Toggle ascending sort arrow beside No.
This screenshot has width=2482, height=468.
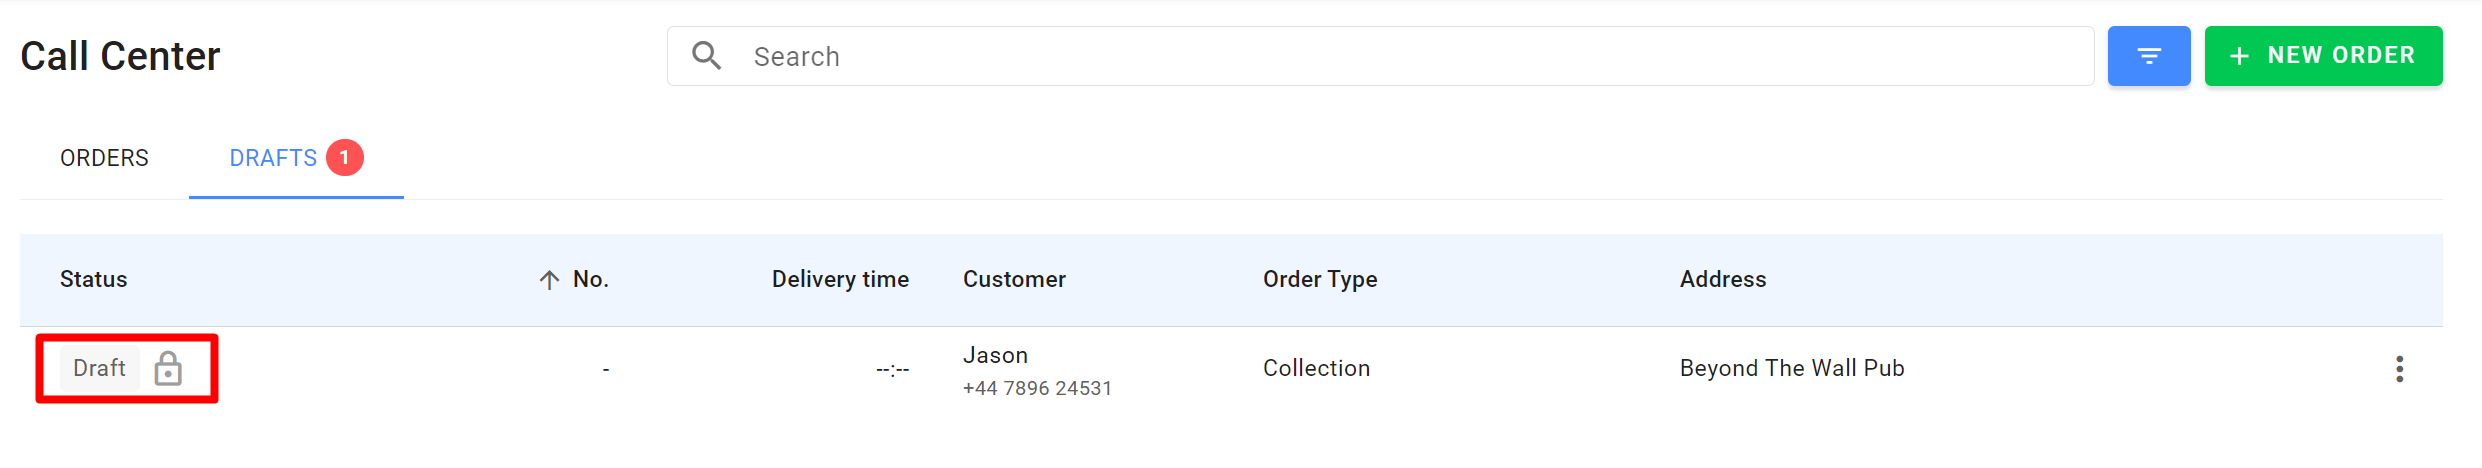tap(549, 280)
